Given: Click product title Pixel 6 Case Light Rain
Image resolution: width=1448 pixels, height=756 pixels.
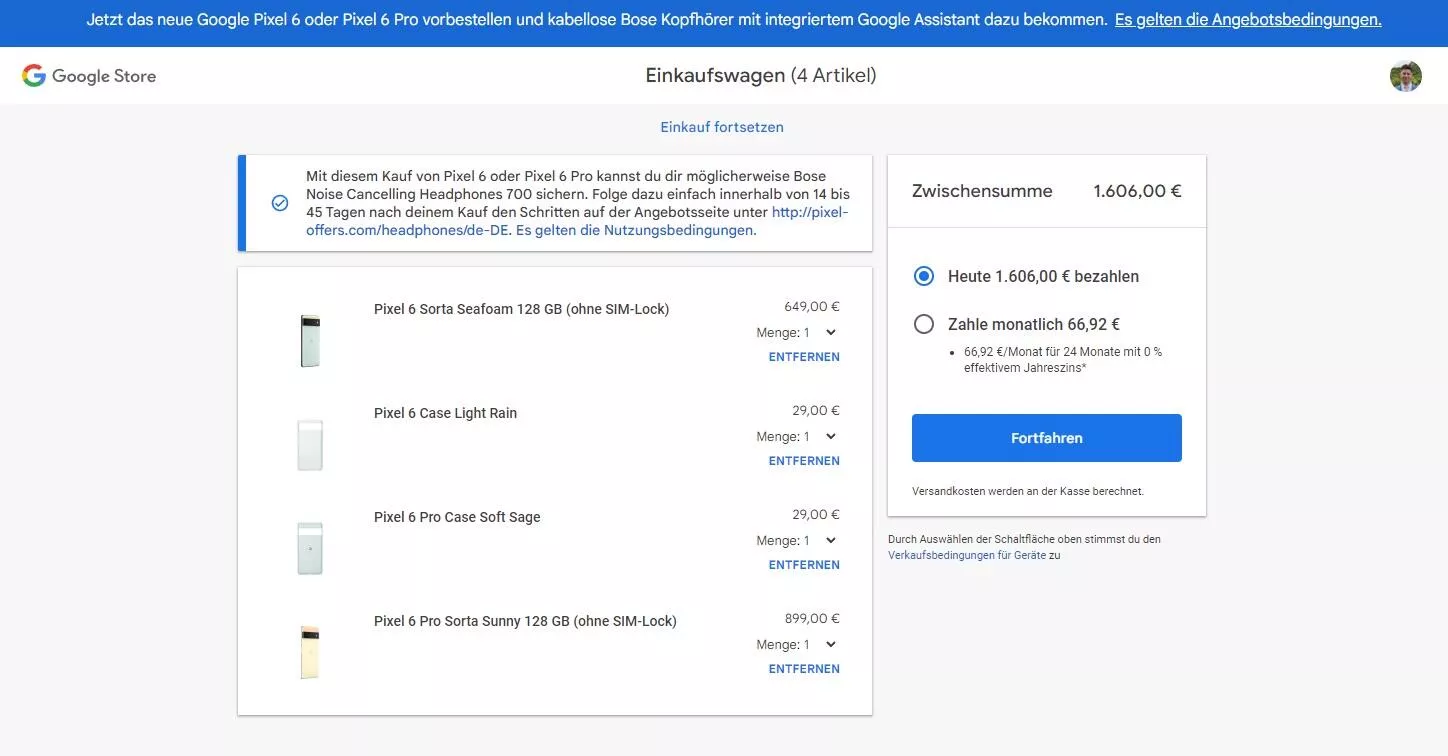Looking at the screenshot, I should [445, 413].
